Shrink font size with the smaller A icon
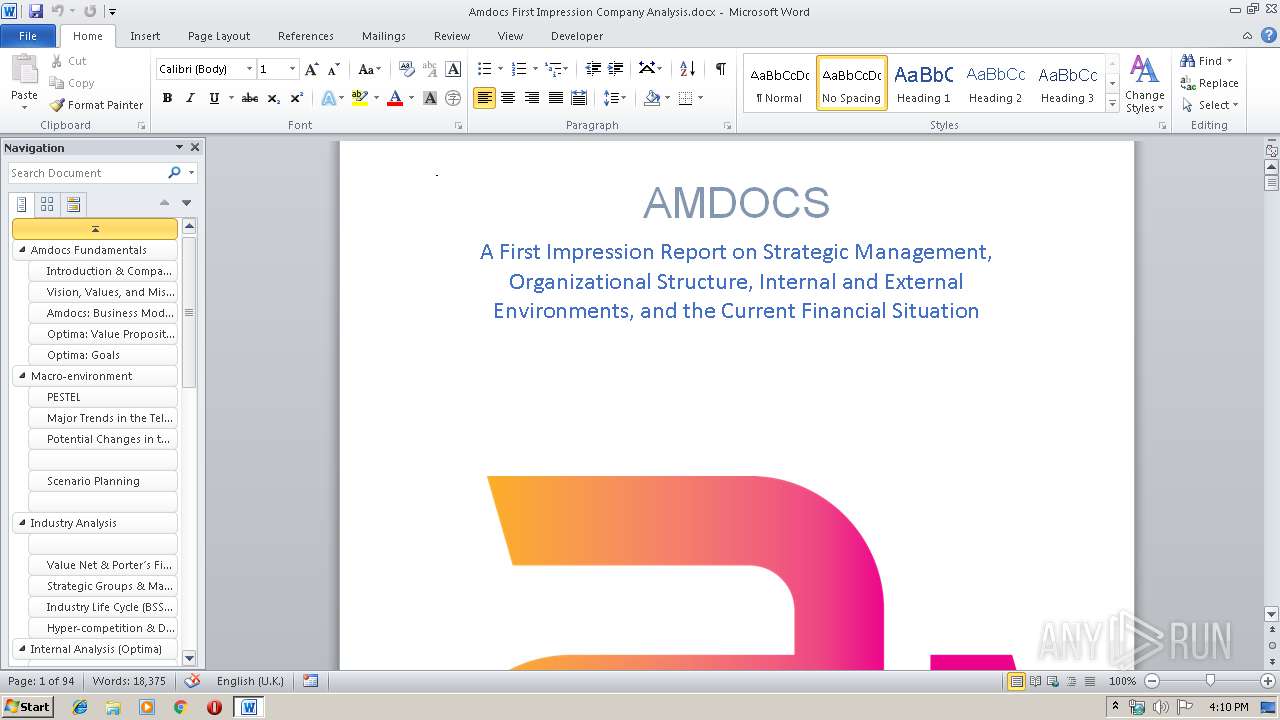The image size is (1280, 720). 334,69
